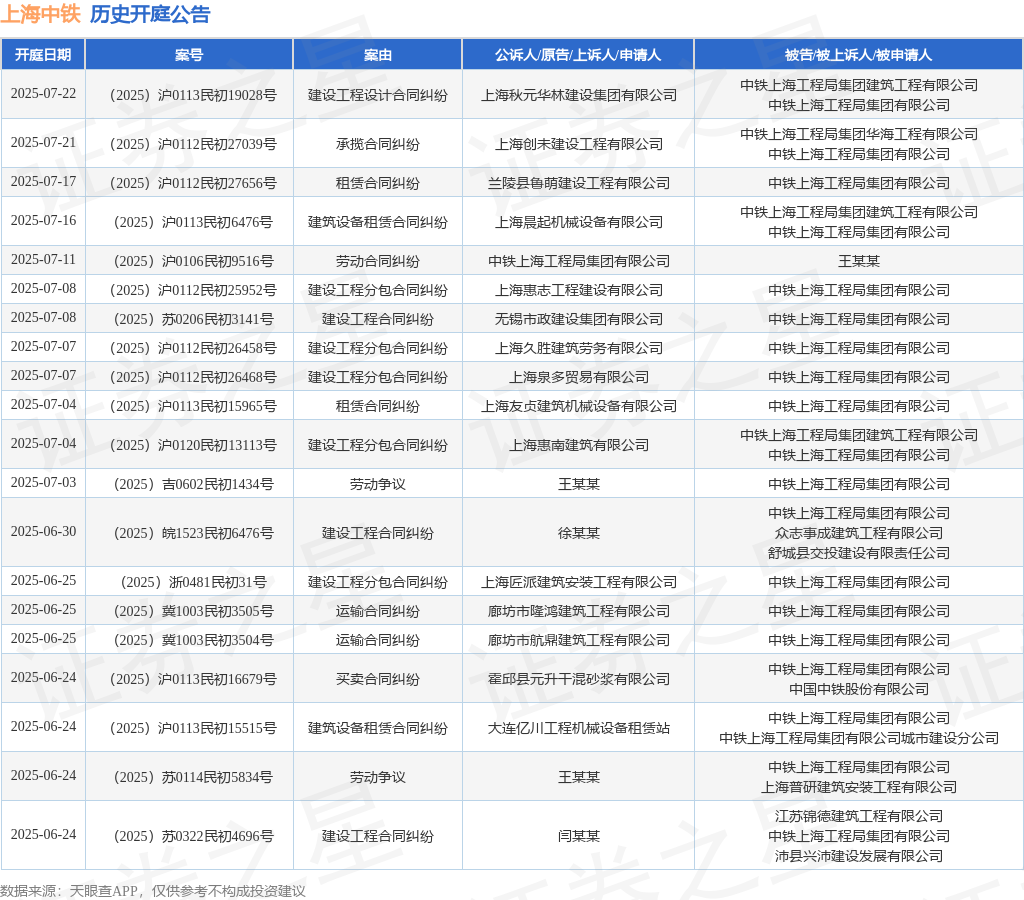Viewport: 1024px width, 900px height.
Task: Click defendant 上海普研建筑安装工程有限公司
Action: click(x=859, y=788)
